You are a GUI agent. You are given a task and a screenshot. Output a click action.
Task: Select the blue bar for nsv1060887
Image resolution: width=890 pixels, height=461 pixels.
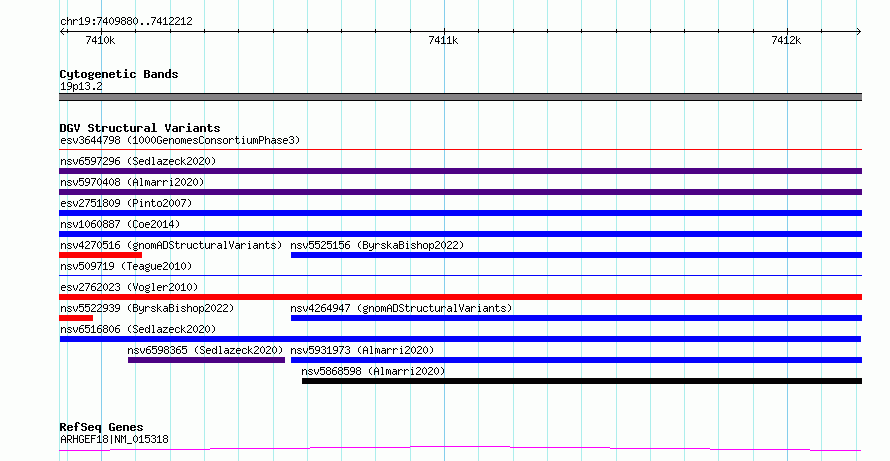[x=460, y=234]
